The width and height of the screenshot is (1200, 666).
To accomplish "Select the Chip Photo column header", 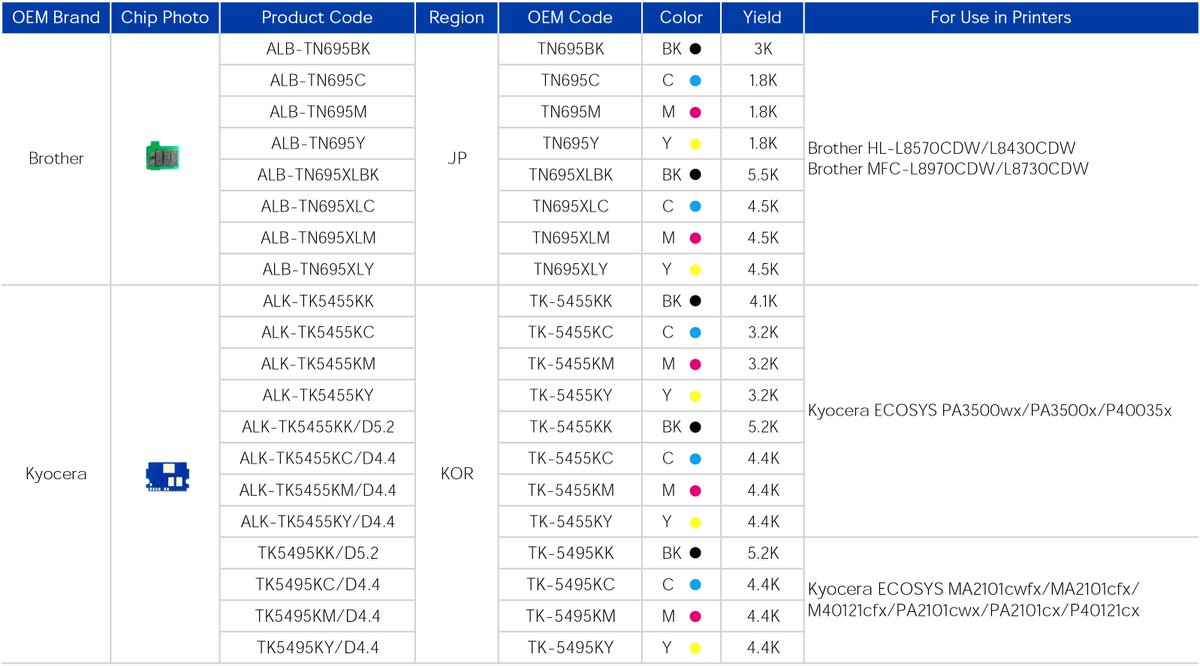I will pyautogui.click(x=165, y=17).
